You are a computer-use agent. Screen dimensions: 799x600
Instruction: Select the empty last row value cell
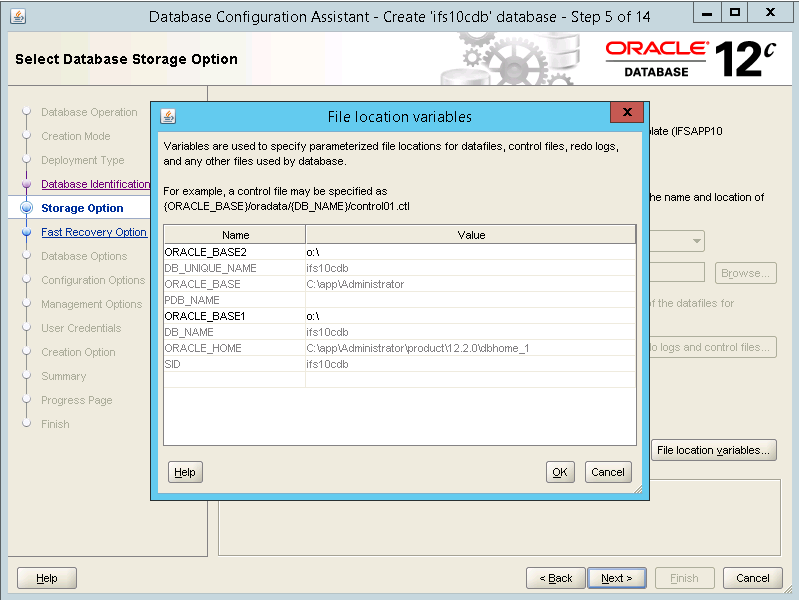tap(470, 380)
